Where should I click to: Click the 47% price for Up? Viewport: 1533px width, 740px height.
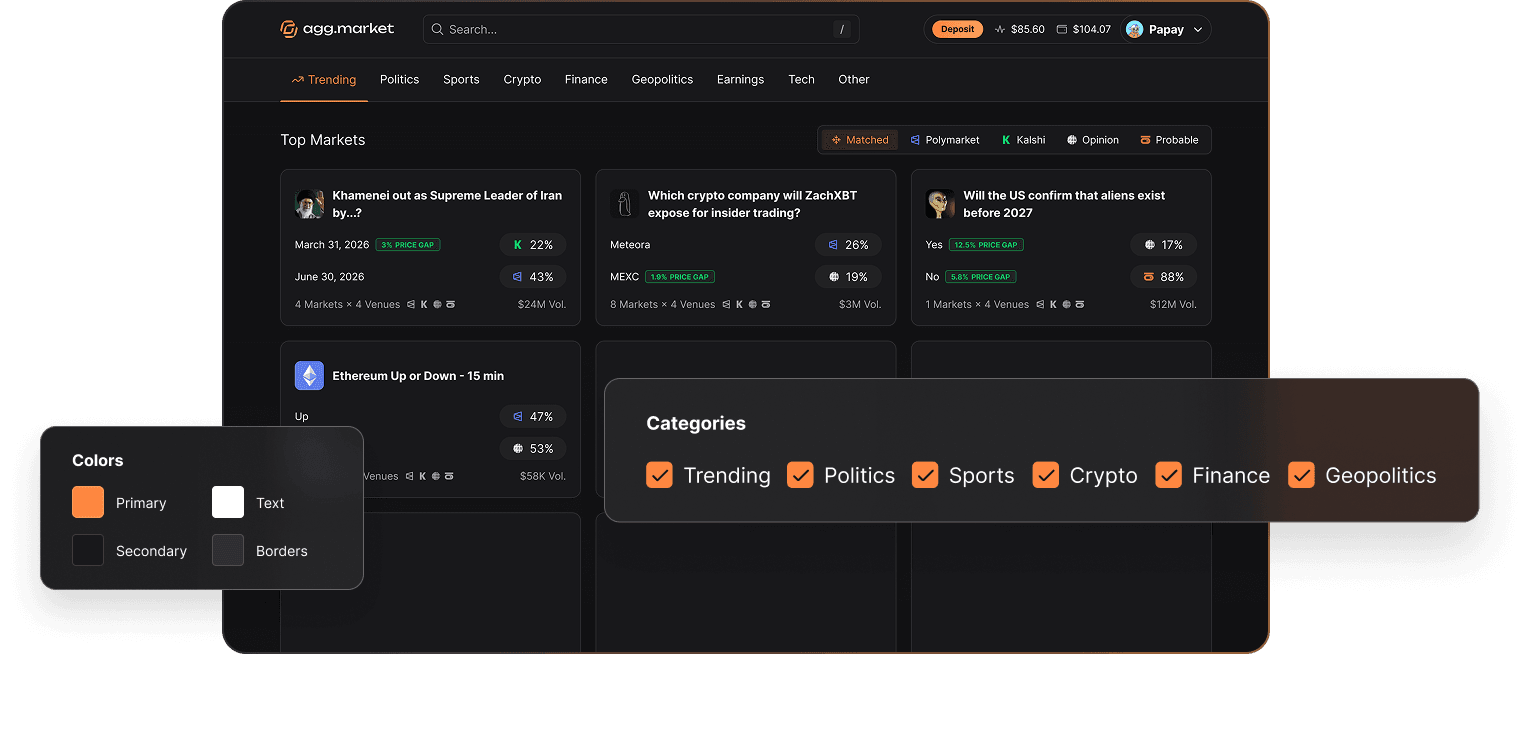(x=533, y=417)
